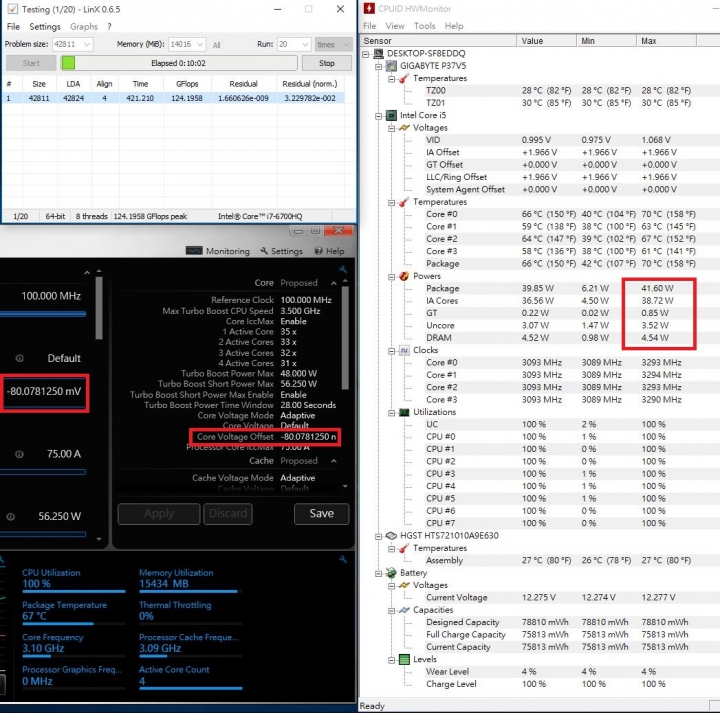720x713 pixels.
Task: Click the proposed settings panel scrollbar
Action: (345, 337)
